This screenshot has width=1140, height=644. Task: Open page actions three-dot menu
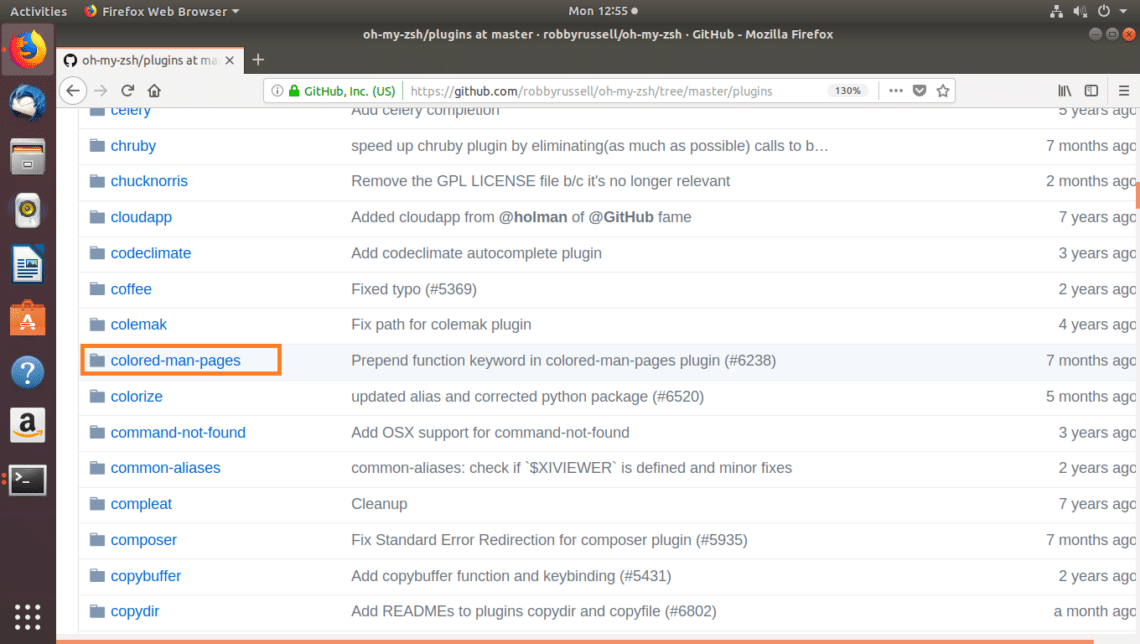895,91
